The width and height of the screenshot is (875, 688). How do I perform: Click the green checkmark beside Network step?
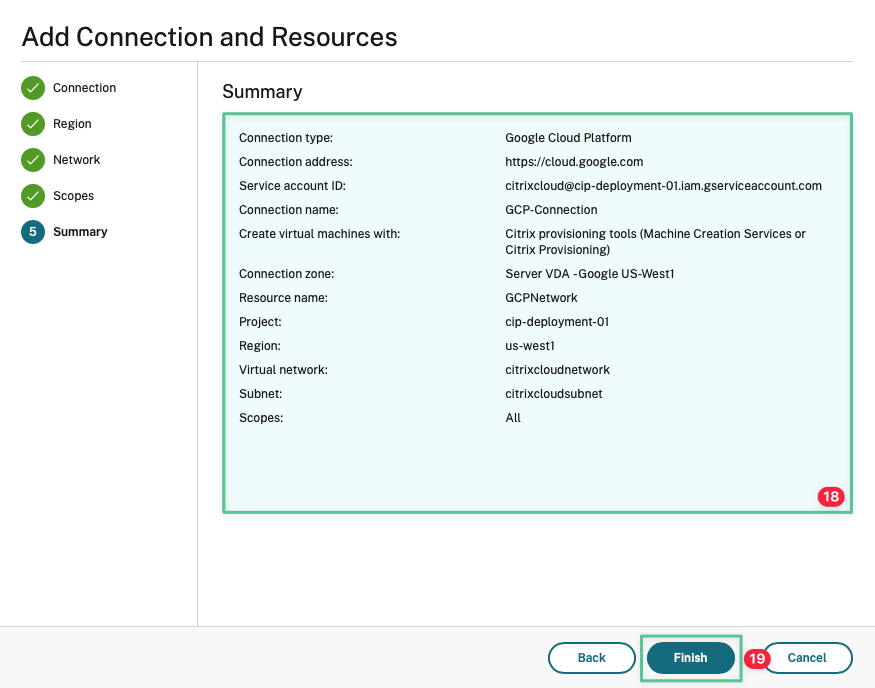click(33, 160)
